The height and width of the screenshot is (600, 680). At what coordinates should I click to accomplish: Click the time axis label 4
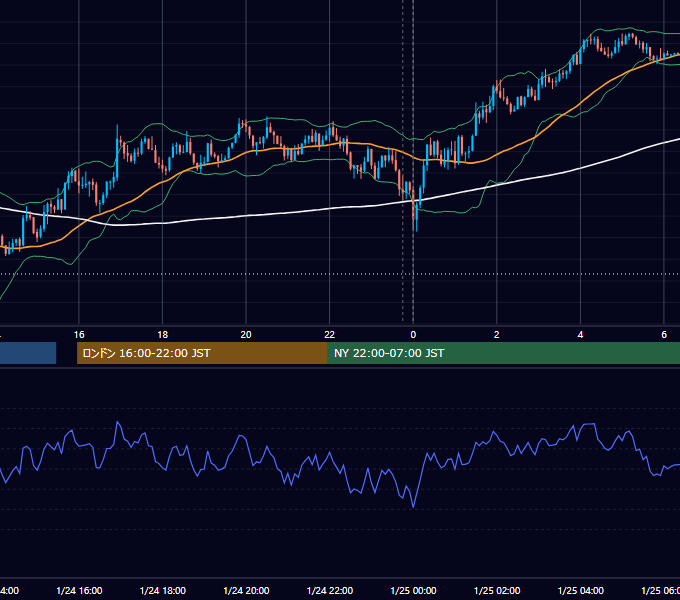tap(580, 335)
